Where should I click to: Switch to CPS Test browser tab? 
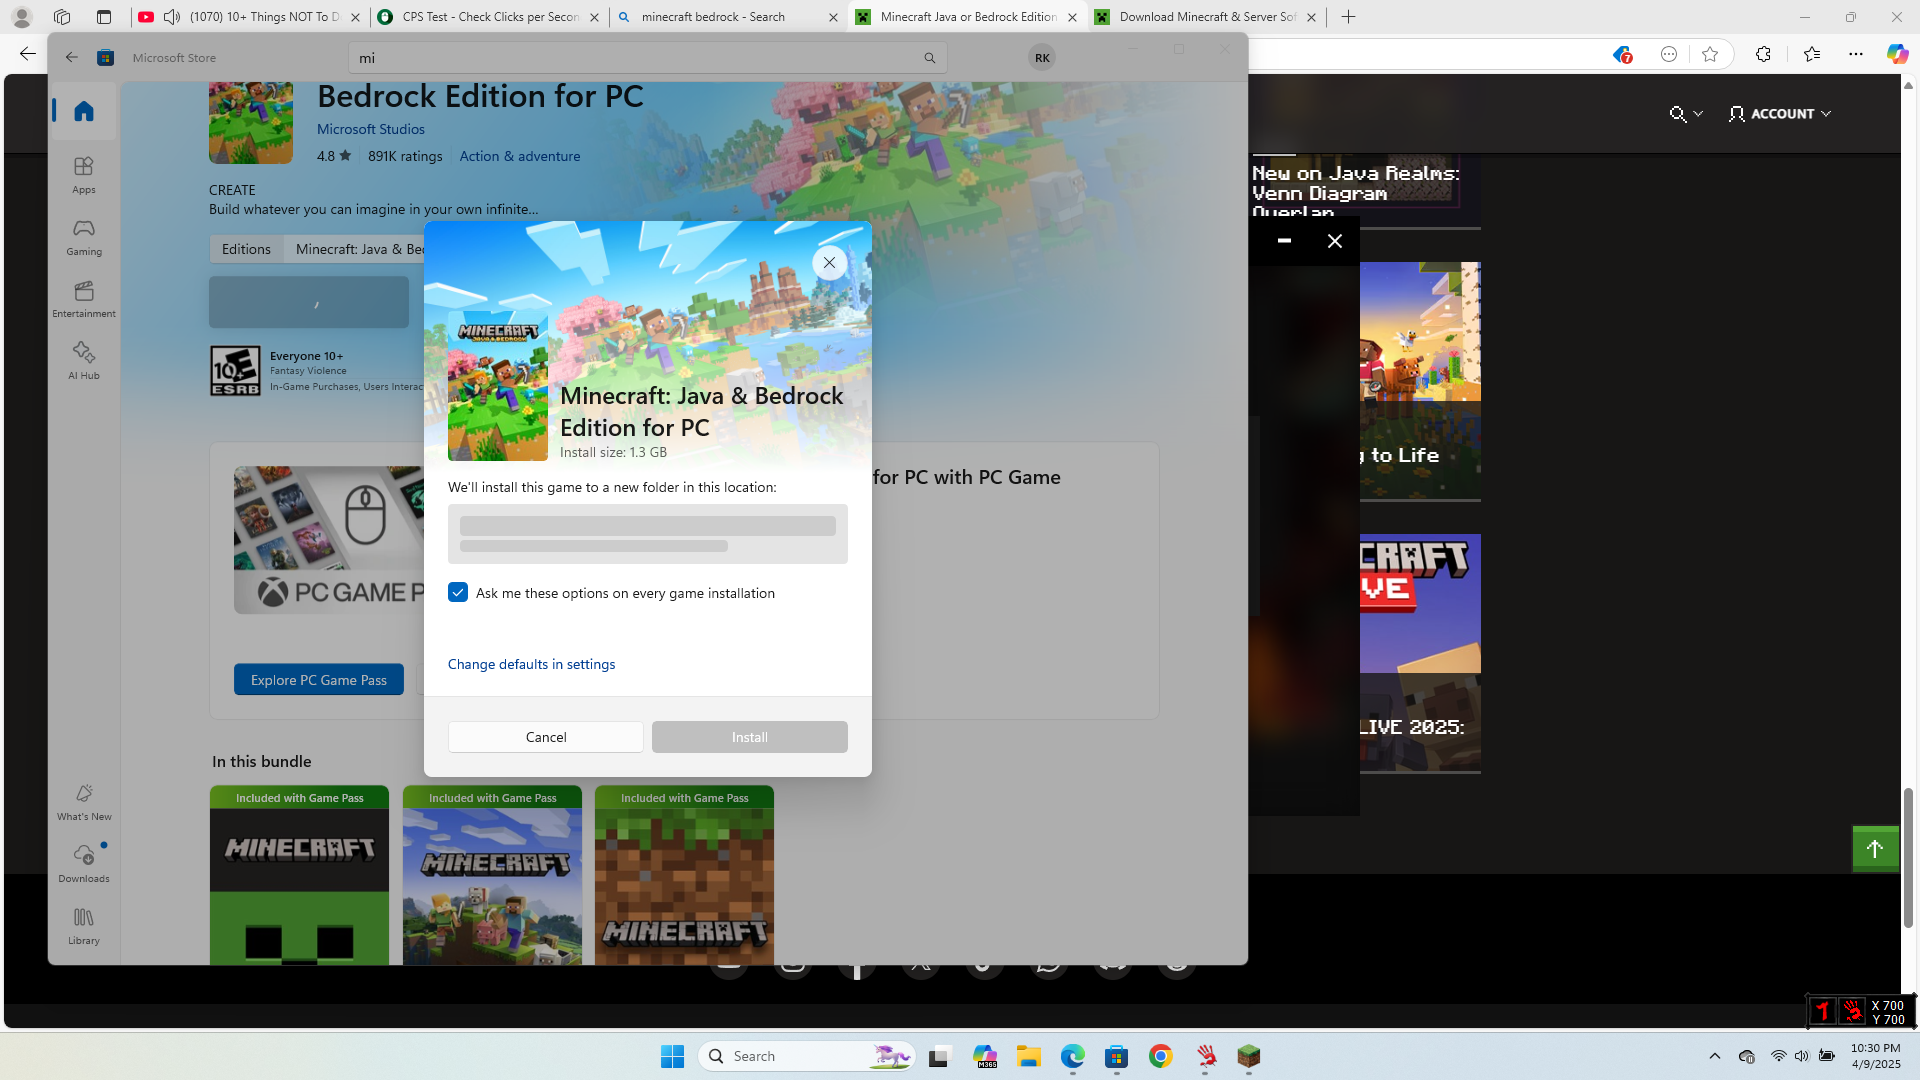(x=488, y=17)
